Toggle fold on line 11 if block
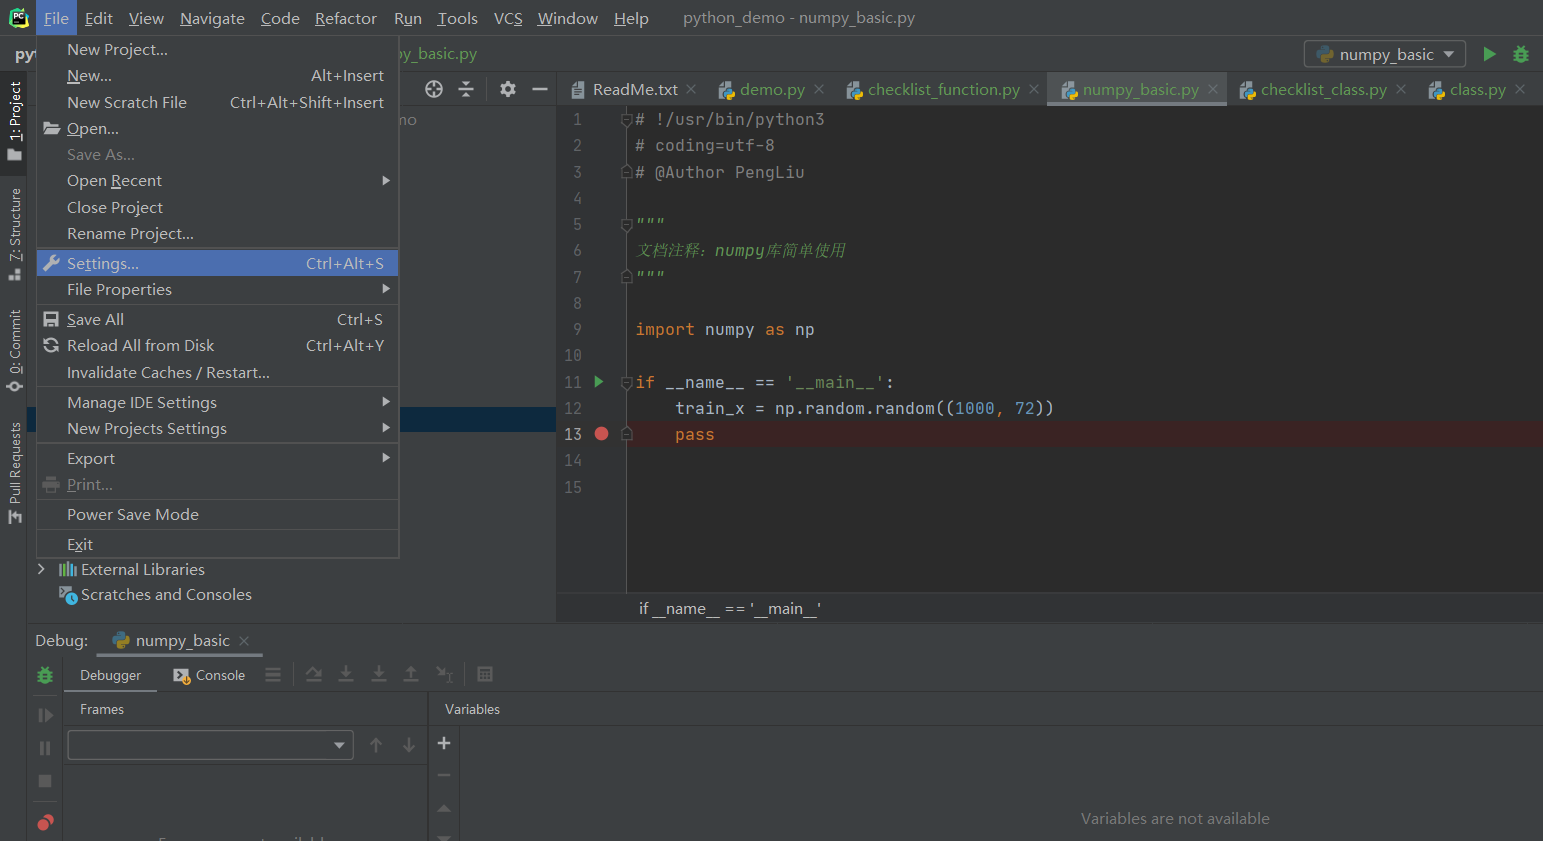Viewport: 1543px width, 841px height. [626, 382]
